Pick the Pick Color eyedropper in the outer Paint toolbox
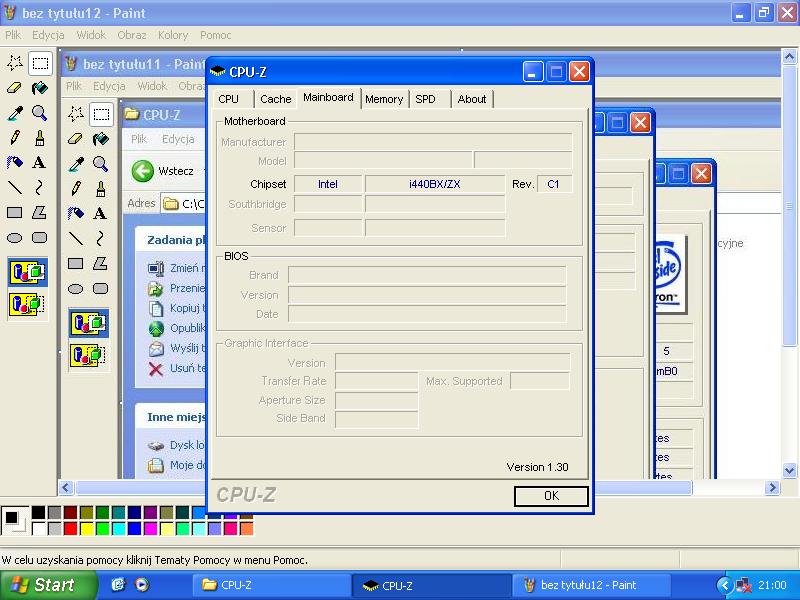This screenshot has height=600, width=800. (15, 113)
